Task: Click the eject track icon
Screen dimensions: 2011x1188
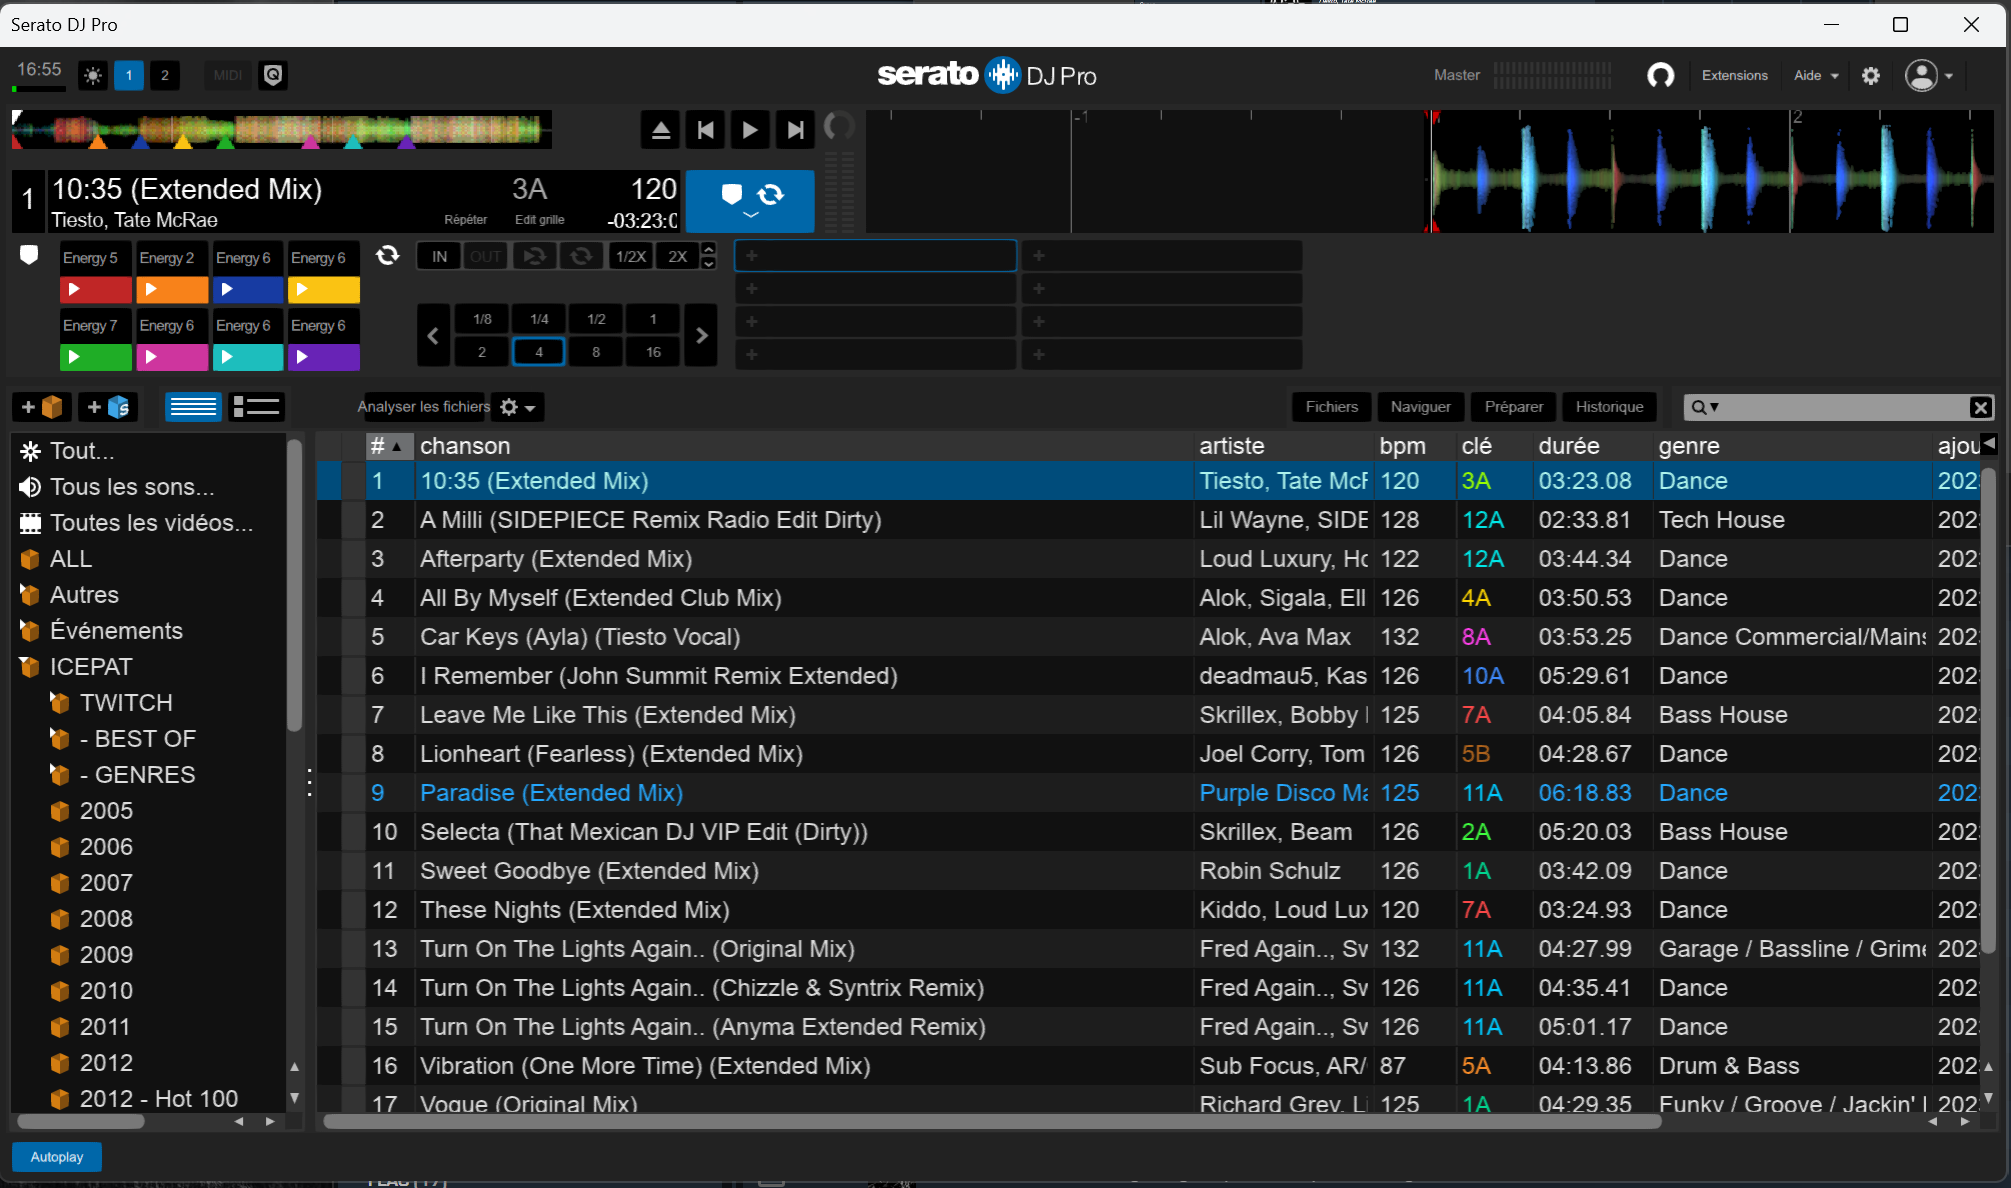Action: pyautogui.click(x=661, y=130)
